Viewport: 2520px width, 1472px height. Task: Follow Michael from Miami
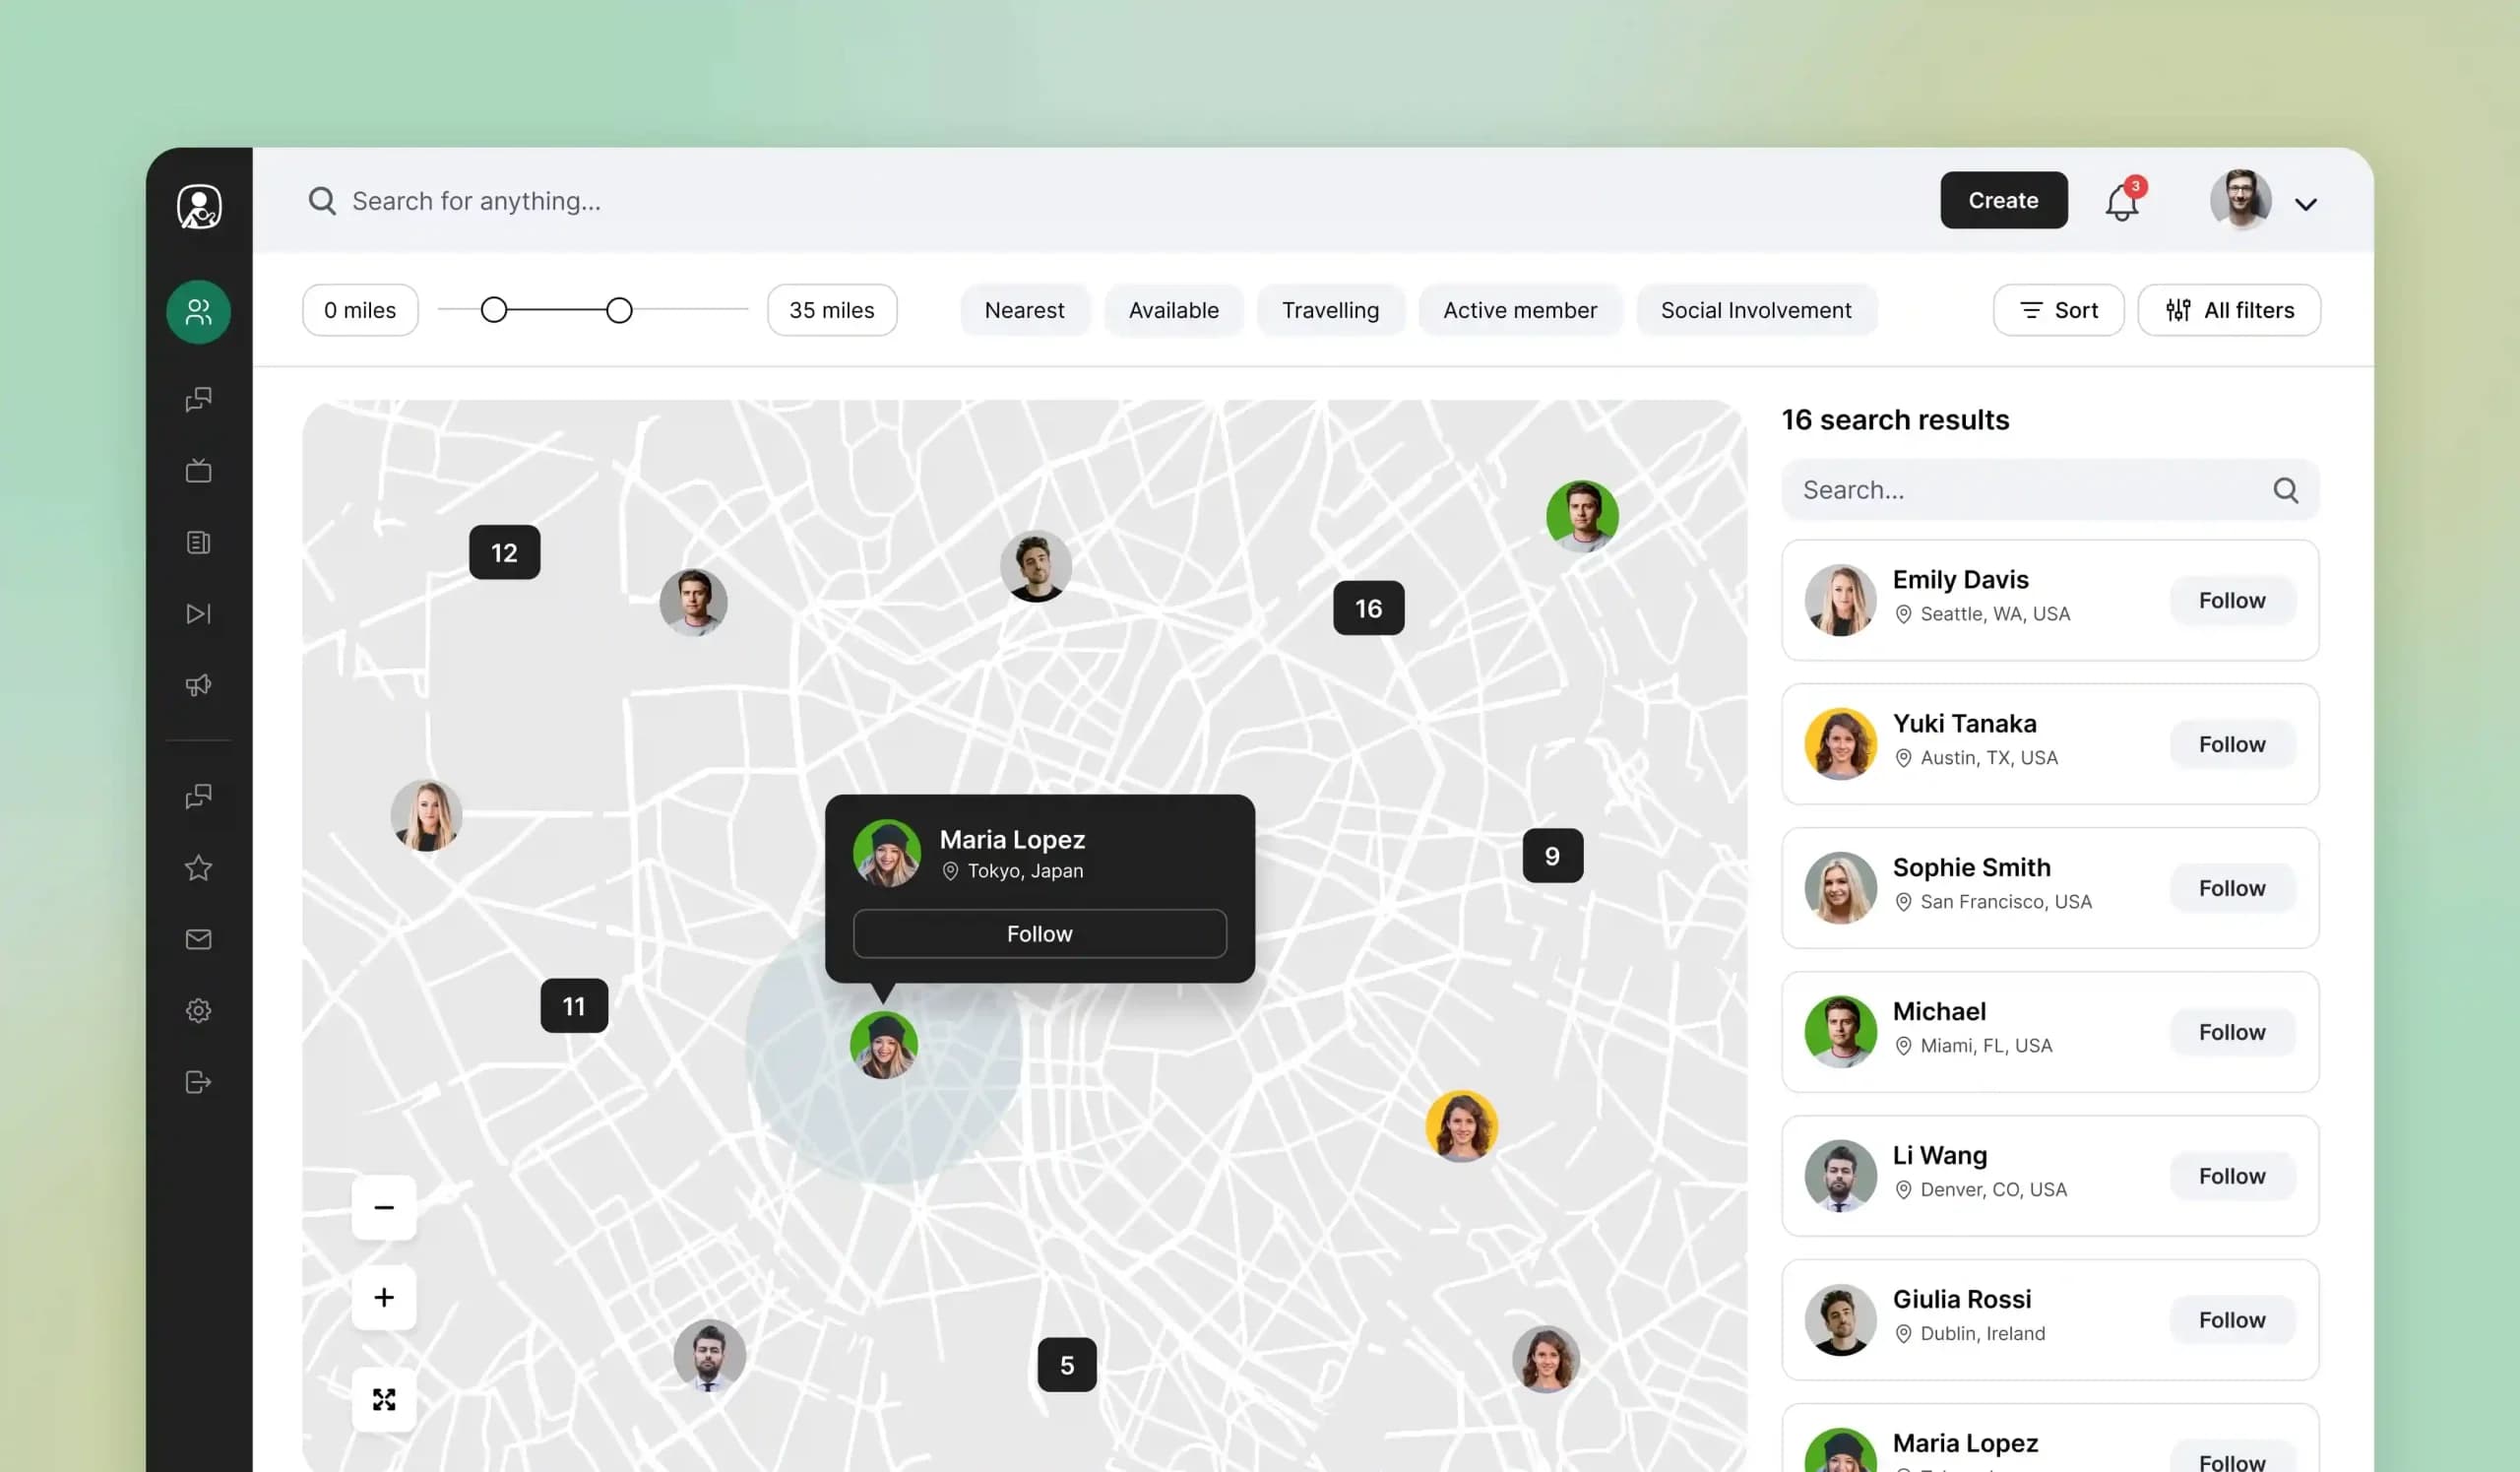point(2232,1032)
